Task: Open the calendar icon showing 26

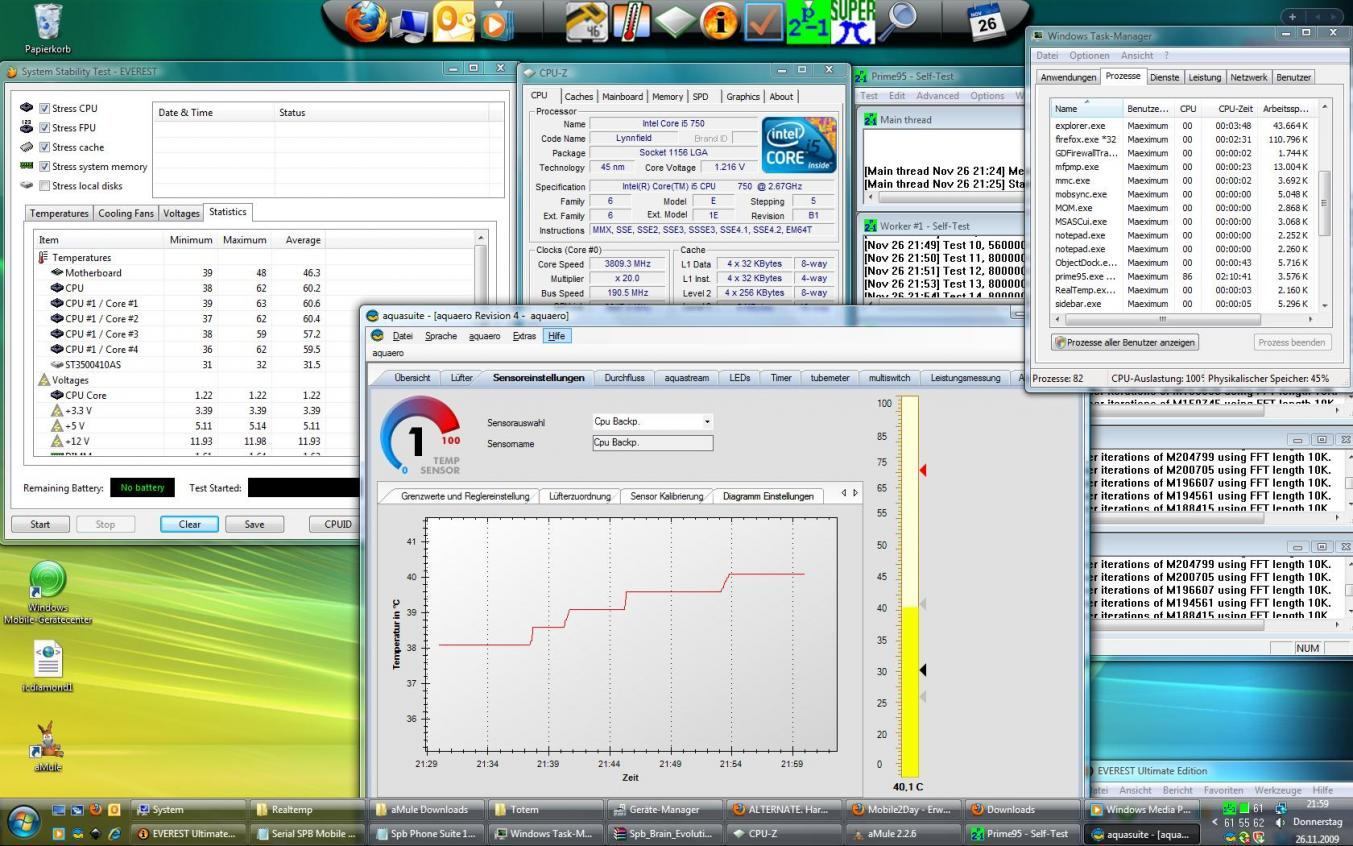Action: point(987,22)
